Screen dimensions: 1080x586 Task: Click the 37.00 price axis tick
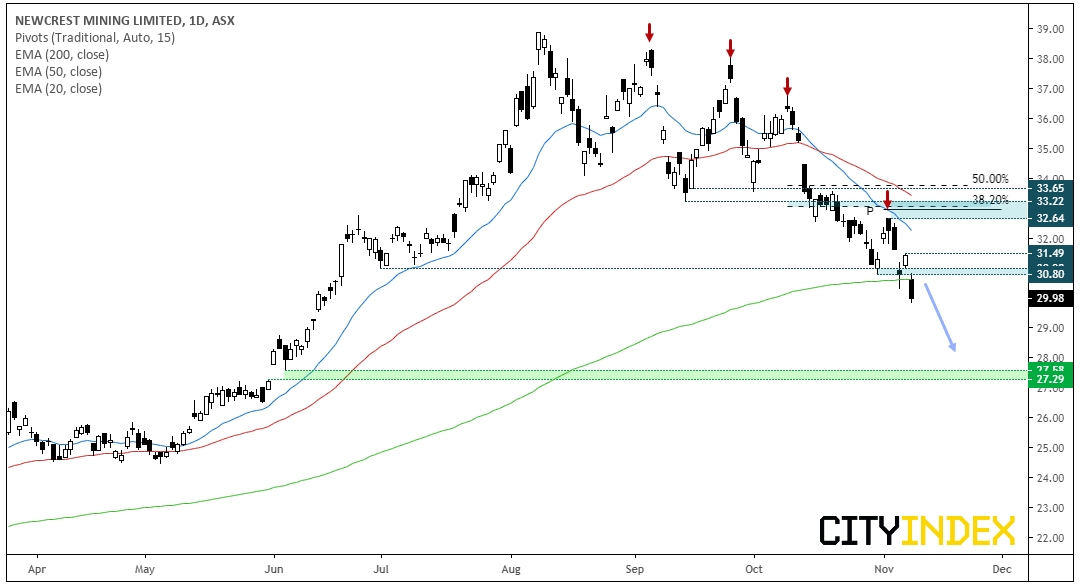1050,90
